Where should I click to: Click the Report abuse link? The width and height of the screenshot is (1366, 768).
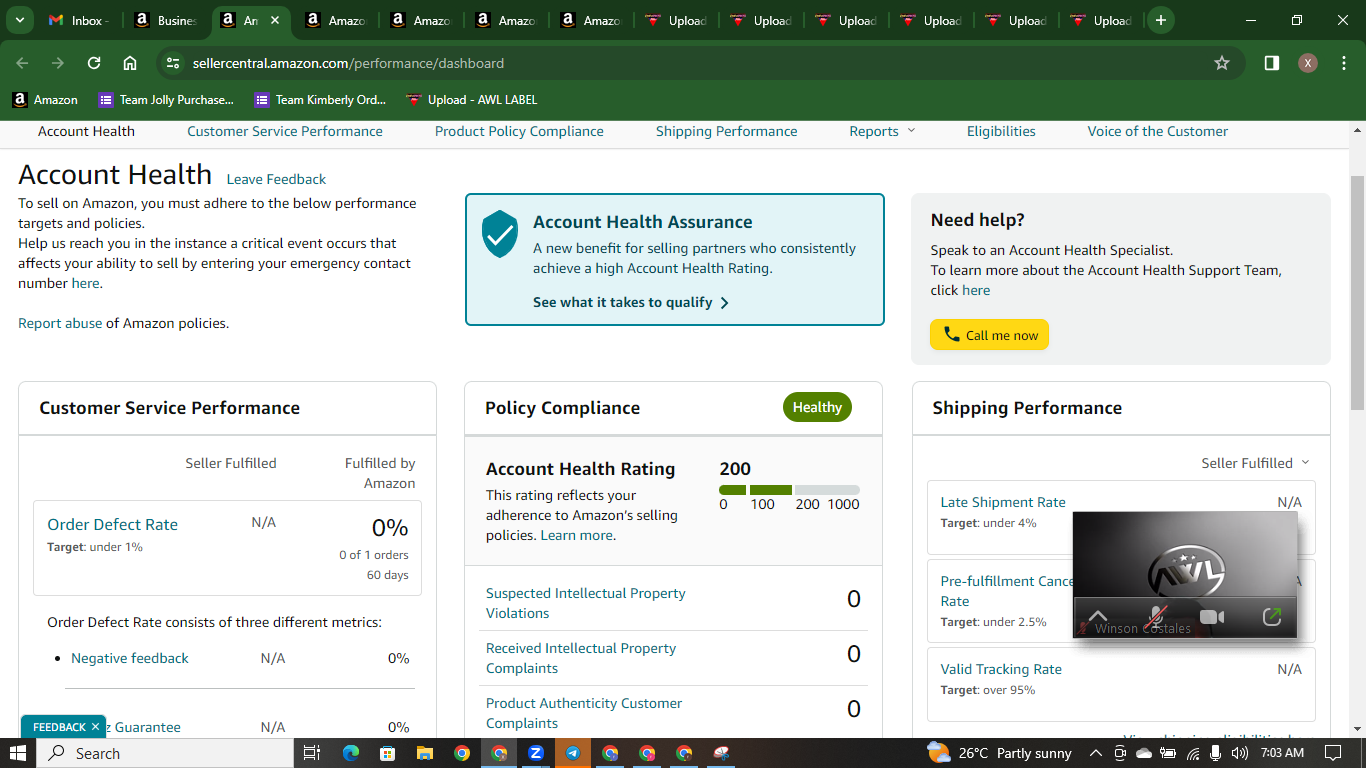[60, 323]
